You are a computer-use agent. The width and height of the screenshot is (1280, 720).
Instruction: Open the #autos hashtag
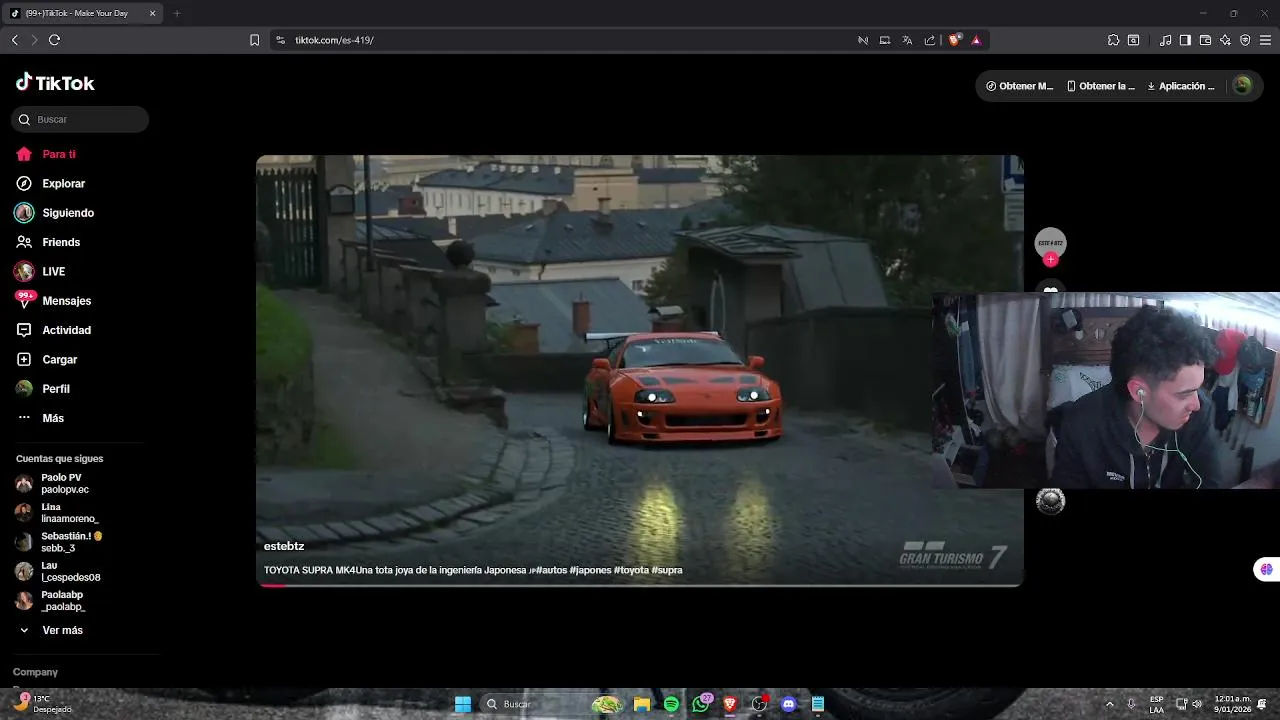click(x=551, y=570)
